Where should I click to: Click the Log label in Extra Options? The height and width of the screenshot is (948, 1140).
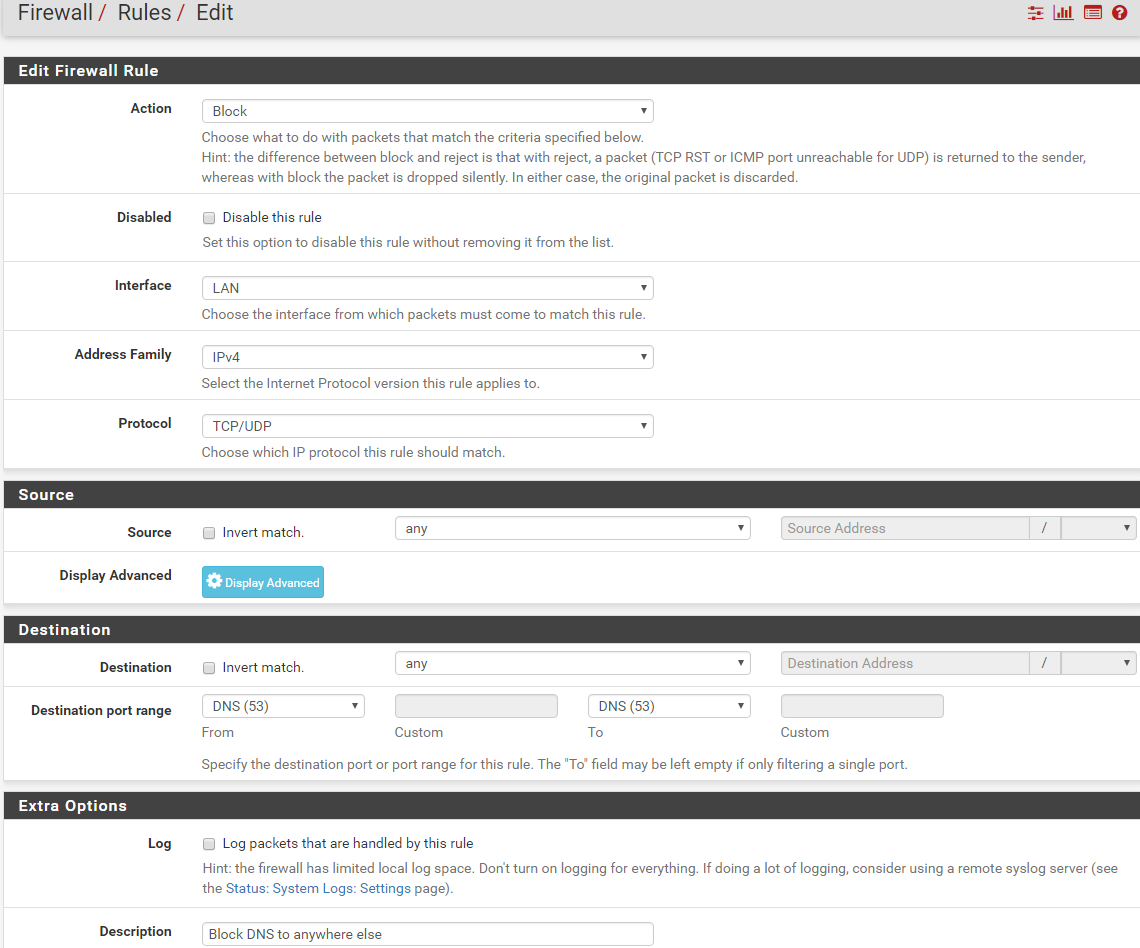coord(159,844)
